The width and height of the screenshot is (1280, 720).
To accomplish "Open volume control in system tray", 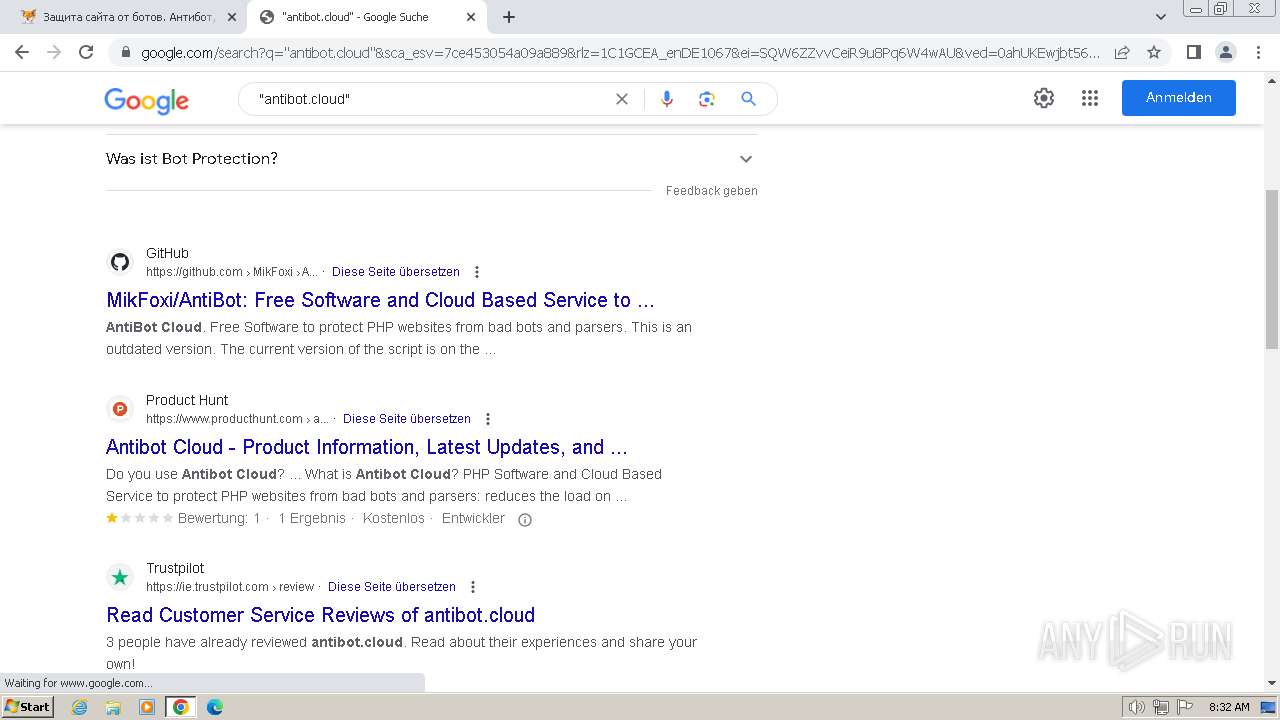I will (x=1137, y=707).
